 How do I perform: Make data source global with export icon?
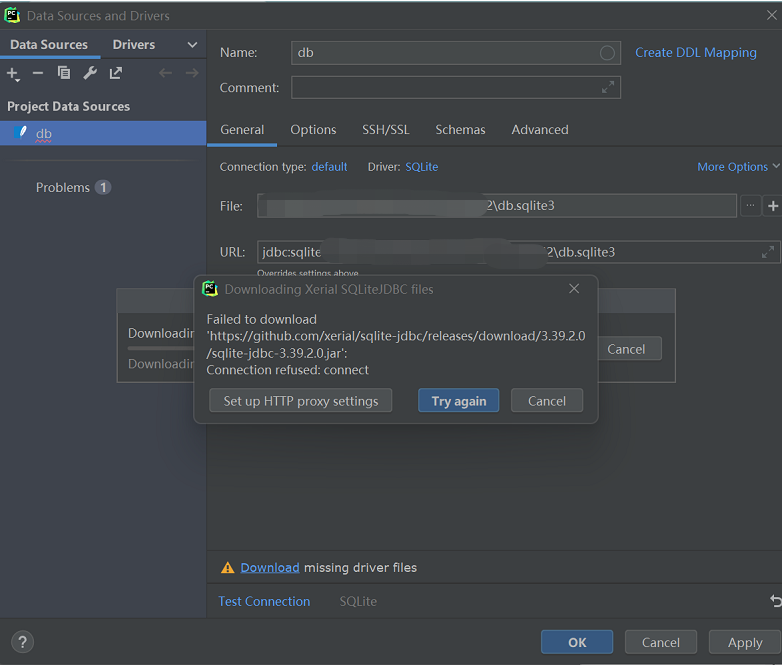coord(116,73)
